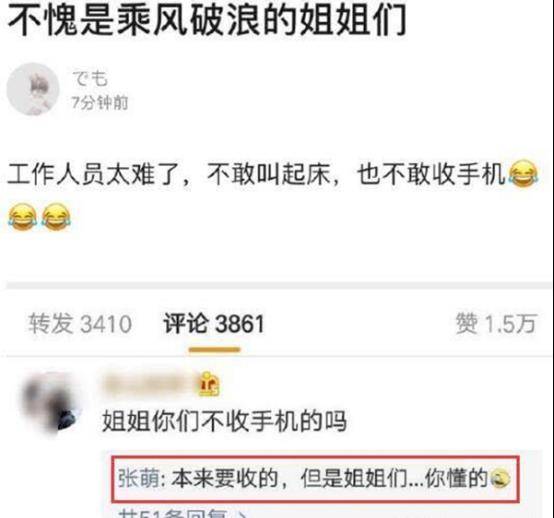Image resolution: width=554 pixels, height=518 pixels.
Task: Click the emoji after 你懂的
Action: click(x=501, y=479)
